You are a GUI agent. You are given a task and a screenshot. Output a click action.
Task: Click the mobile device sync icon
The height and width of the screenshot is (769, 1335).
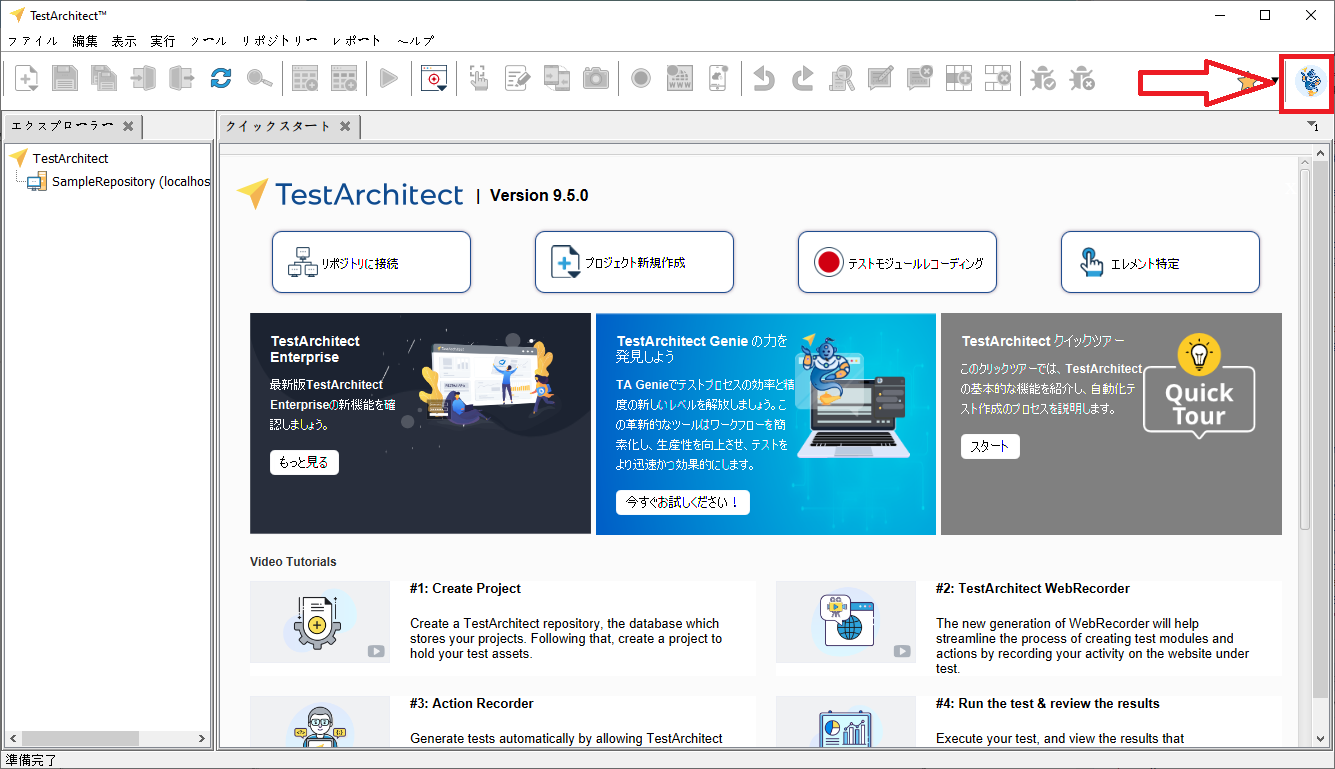tap(556, 78)
